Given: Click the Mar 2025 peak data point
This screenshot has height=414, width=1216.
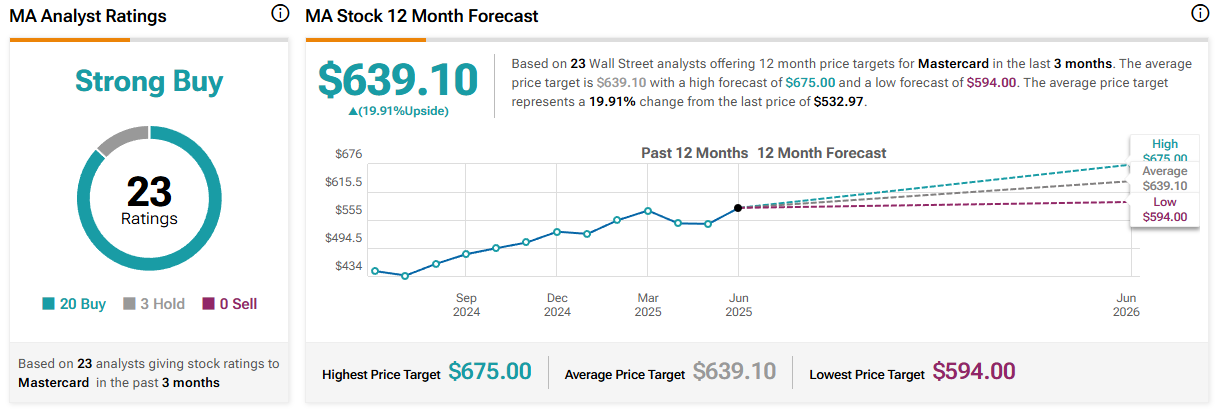Looking at the screenshot, I should point(648,211).
